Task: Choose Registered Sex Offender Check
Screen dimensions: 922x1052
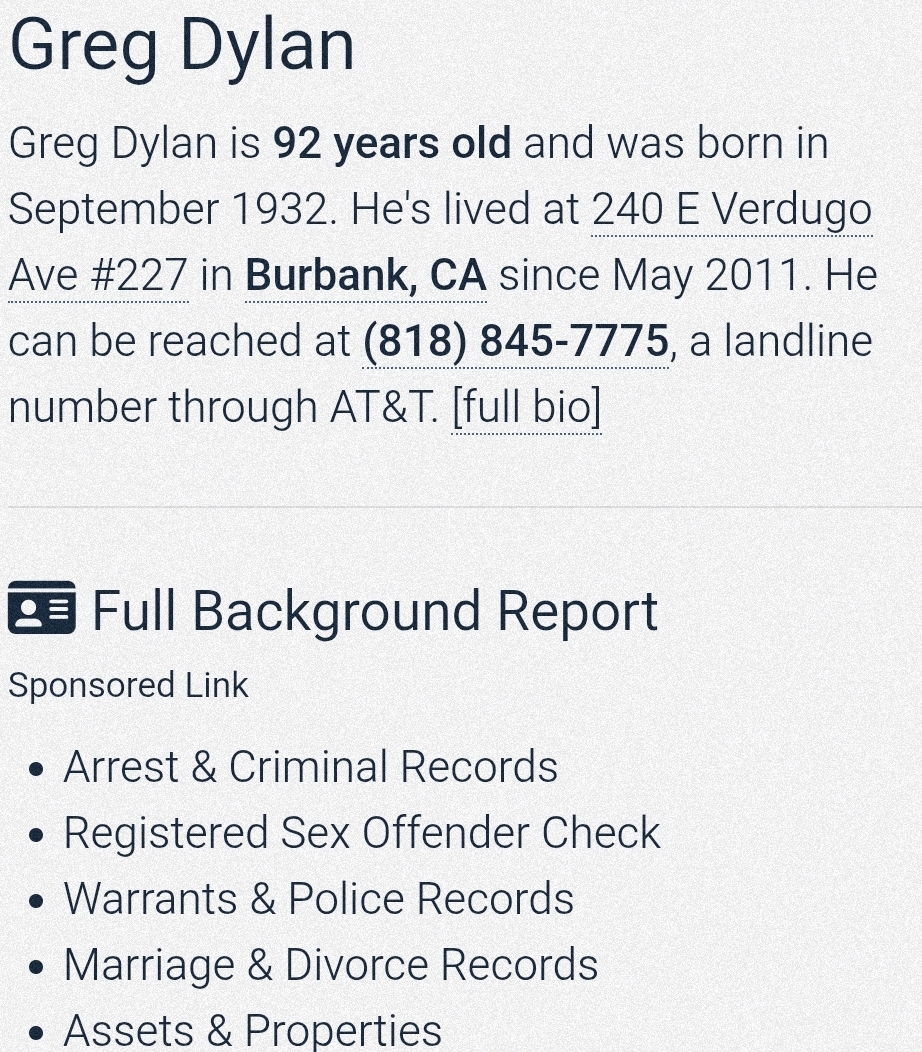Action: click(x=362, y=833)
